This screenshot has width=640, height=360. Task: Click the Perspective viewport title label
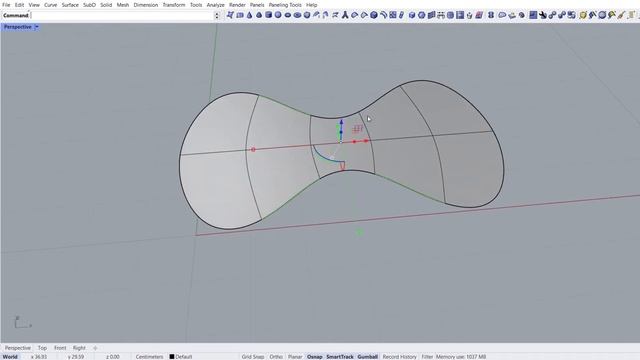18,27
